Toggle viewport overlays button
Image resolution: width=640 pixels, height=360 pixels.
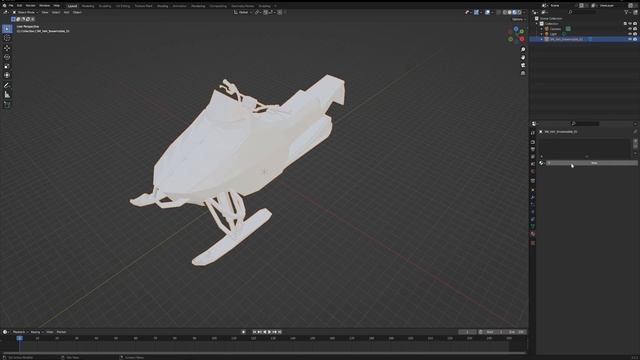coord(487,12)
